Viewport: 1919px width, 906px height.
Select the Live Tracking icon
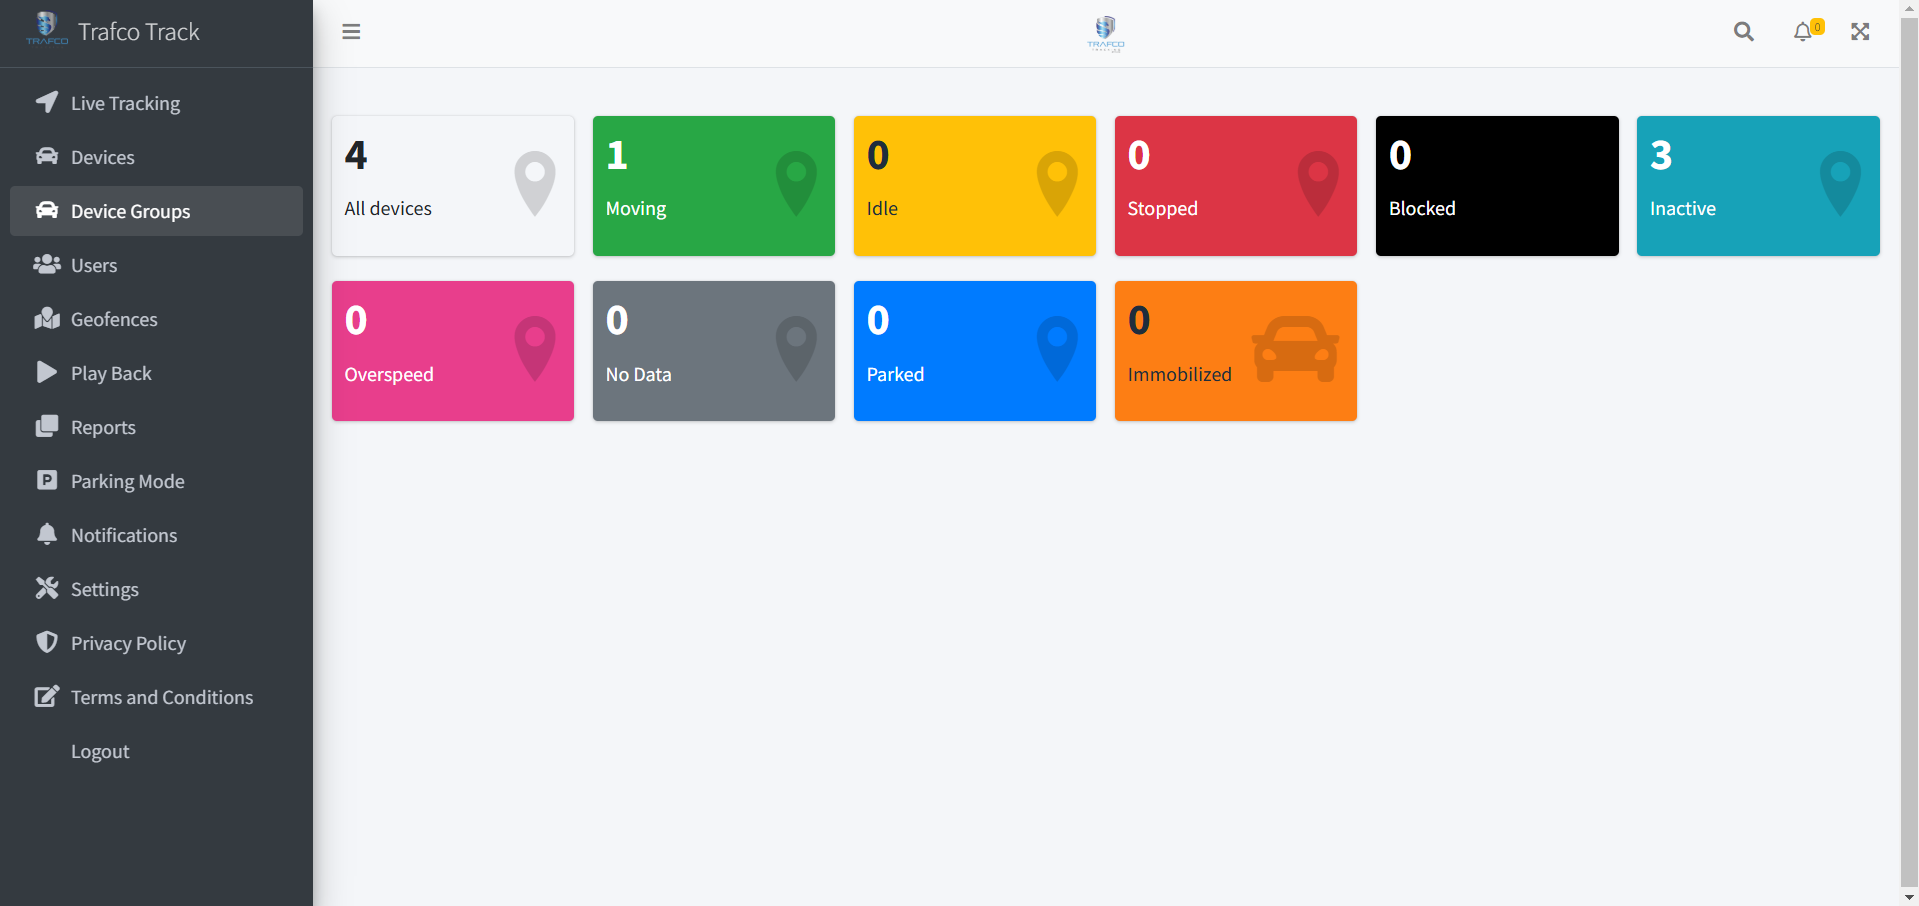(47, 102)
